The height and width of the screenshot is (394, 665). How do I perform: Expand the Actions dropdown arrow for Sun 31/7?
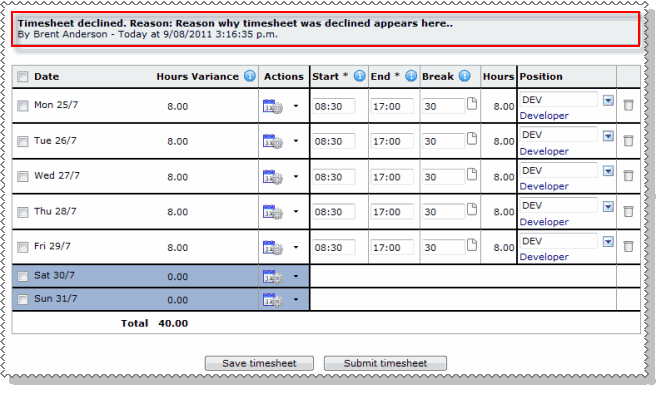[x=296, y=299]
